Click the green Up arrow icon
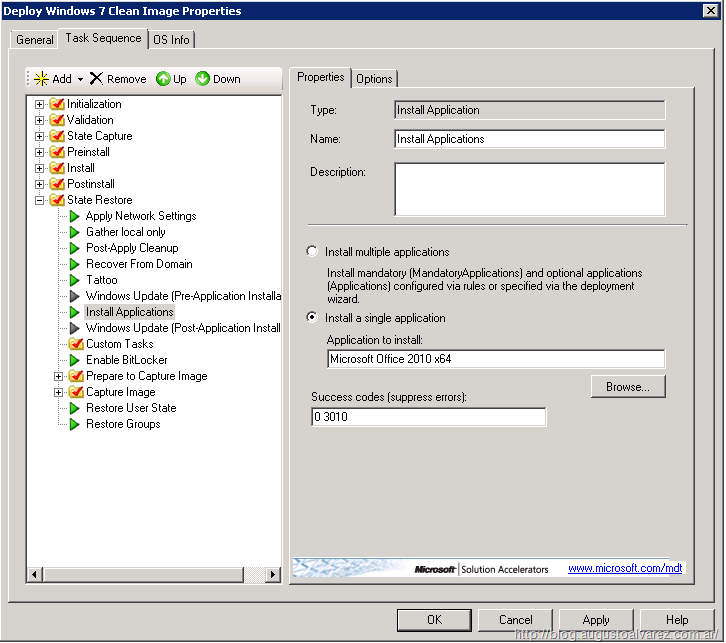726x643 pixels. pyautogui.click(x=163, y=79)
